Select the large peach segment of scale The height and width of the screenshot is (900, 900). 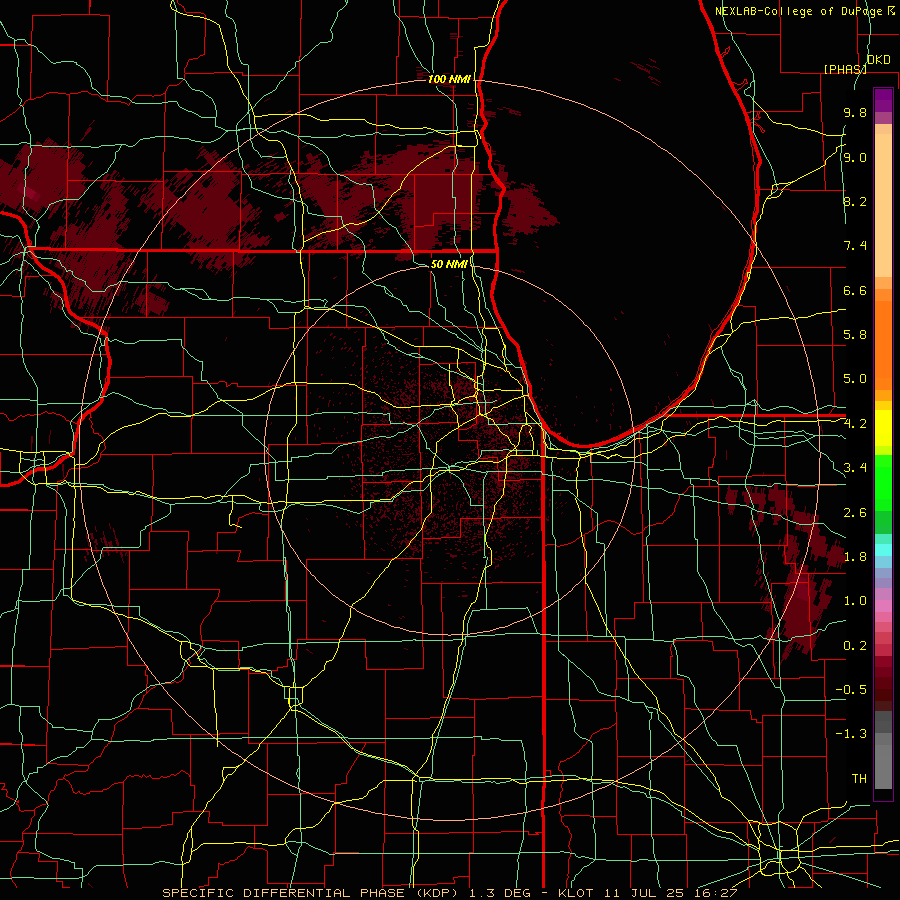point(883,205)
